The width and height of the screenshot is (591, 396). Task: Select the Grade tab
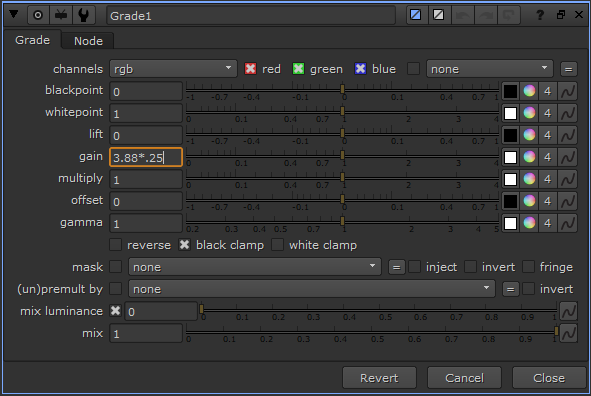(32, 40)
